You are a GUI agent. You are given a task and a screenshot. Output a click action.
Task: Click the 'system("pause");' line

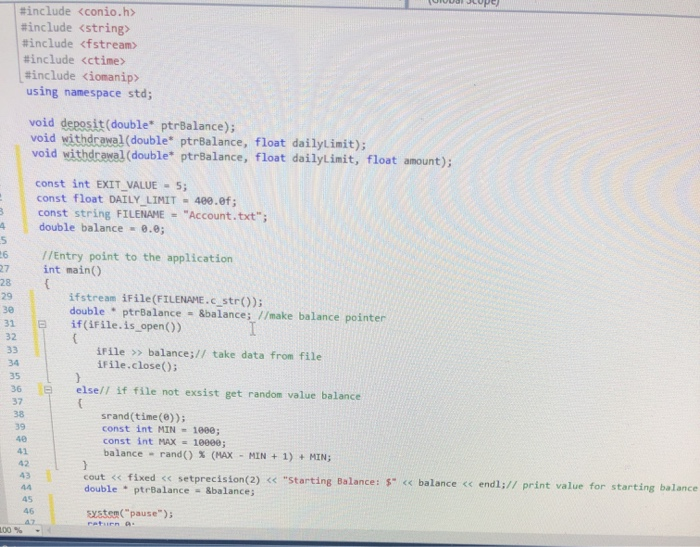click(130, 513)
